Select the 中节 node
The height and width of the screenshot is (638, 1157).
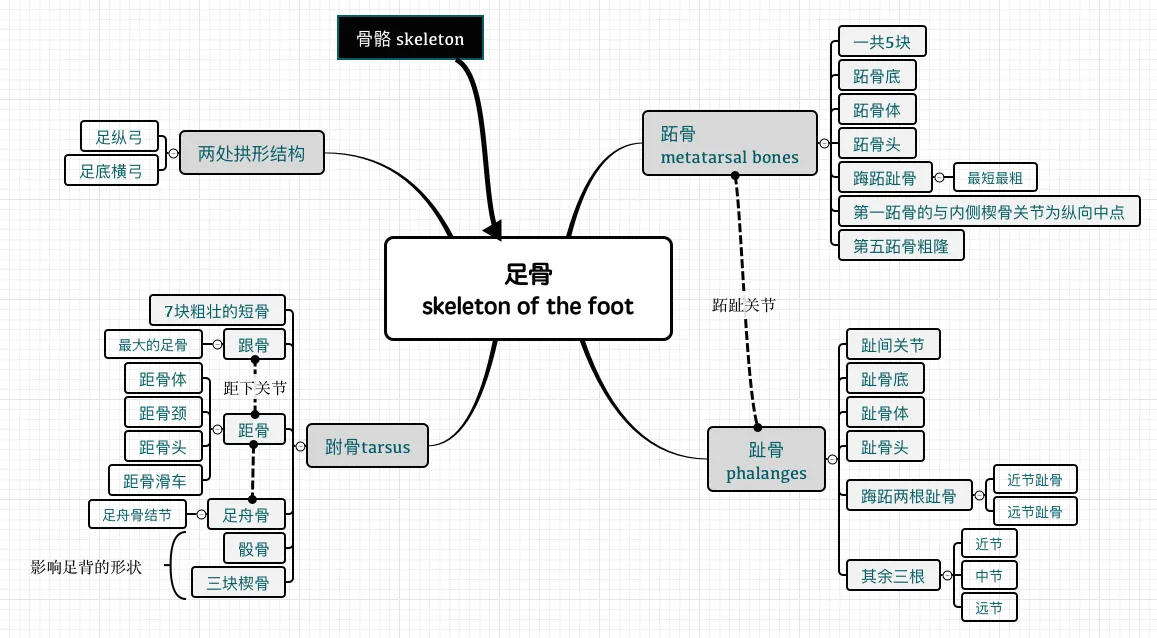click(990, 575)
